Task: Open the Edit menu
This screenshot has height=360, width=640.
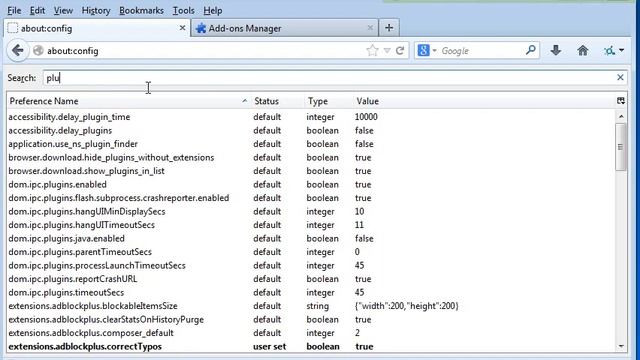Action: point(37,11)
